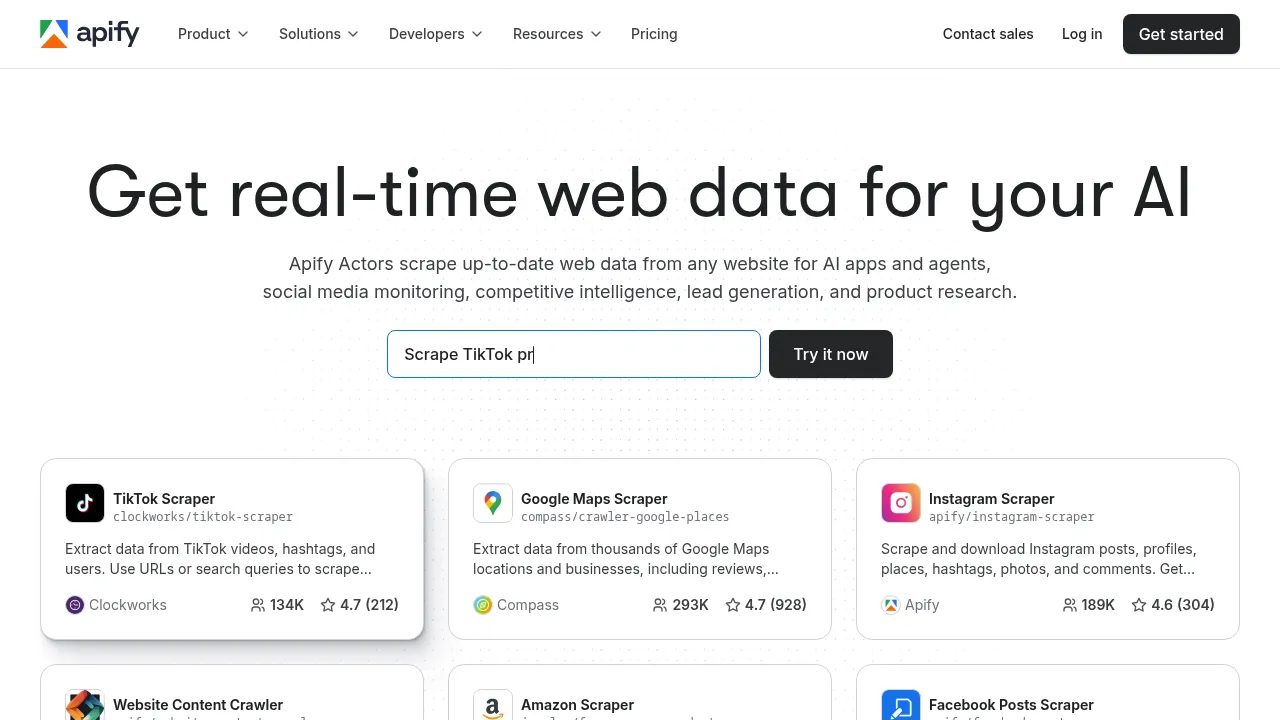Screen dimensions: 1280x720
Task: Open the Developers menu
Action: (435, 34)
